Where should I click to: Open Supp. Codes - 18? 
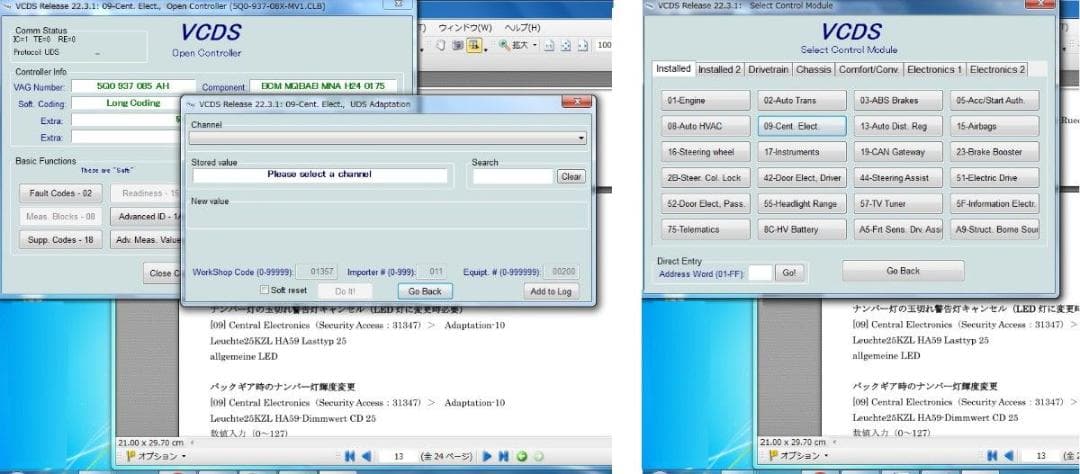[61, 240]
